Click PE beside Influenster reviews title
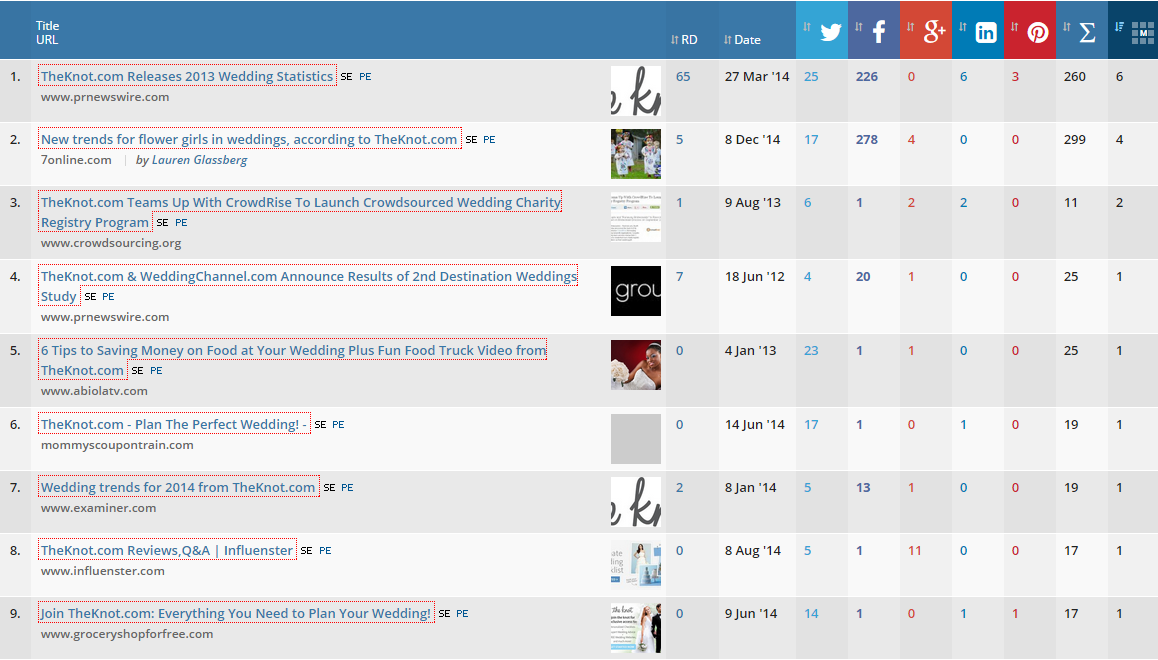 click(326, 551)
